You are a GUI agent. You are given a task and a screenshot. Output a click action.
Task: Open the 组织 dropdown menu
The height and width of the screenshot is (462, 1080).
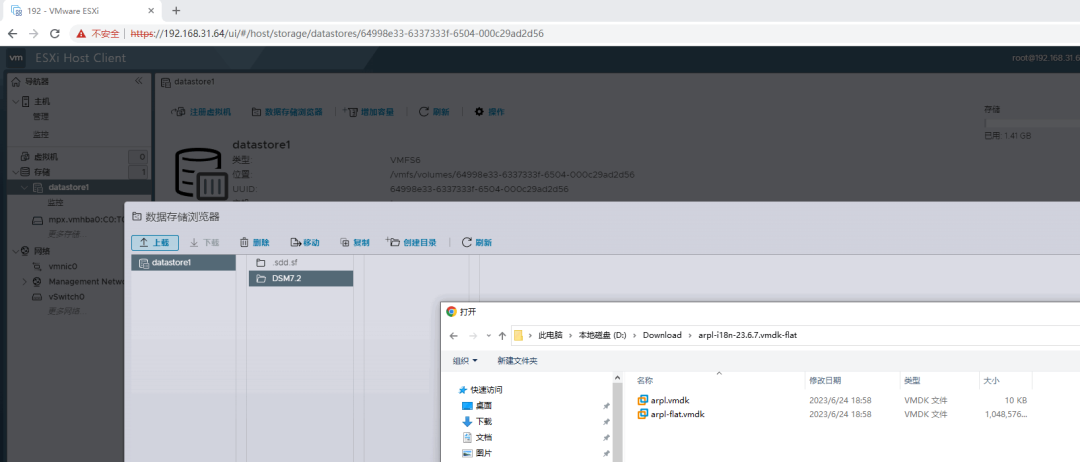465,361
